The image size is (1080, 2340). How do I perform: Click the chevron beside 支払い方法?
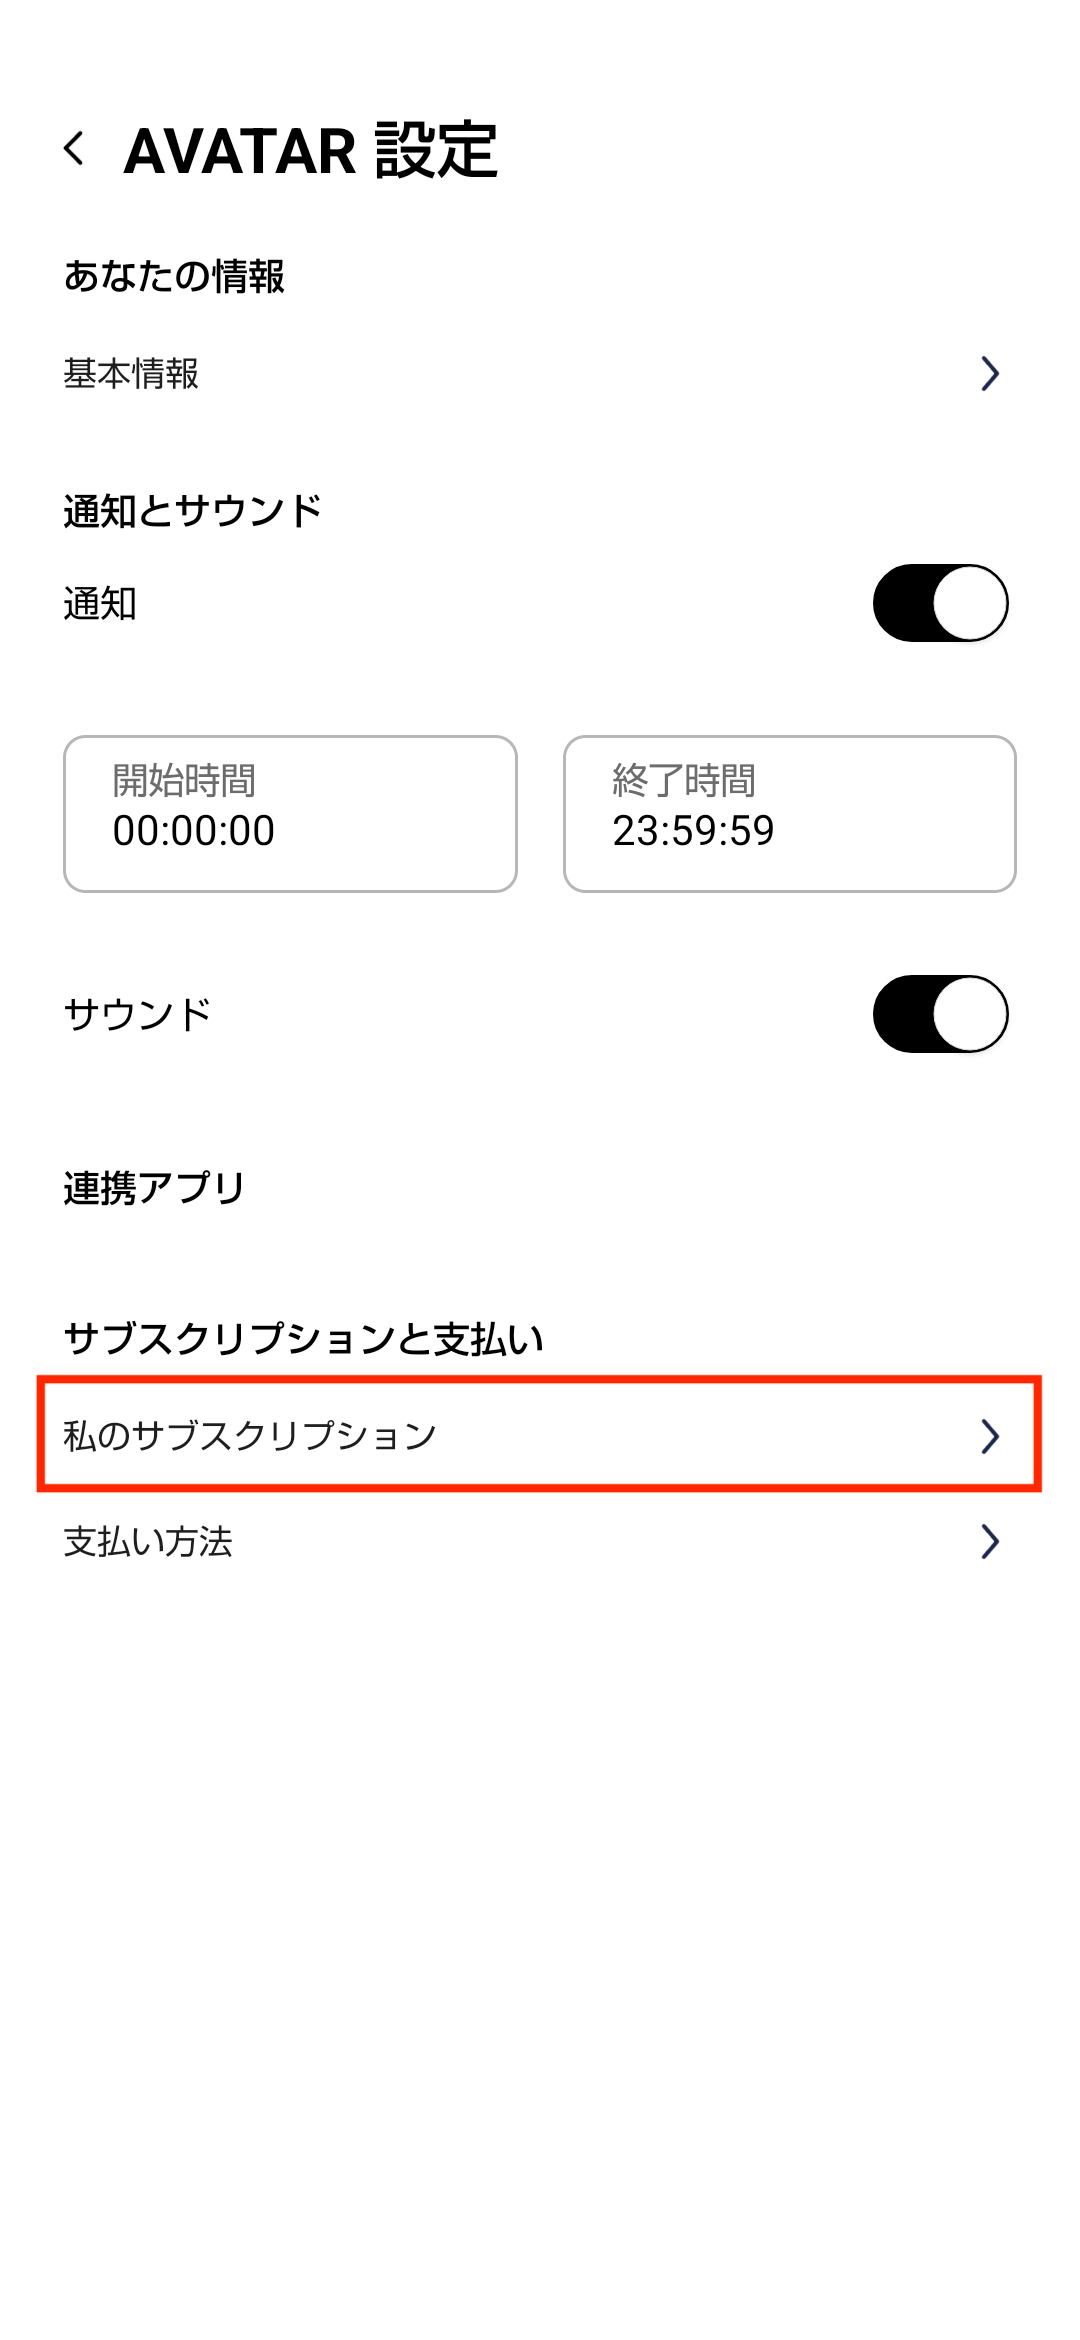point(989,1542)
